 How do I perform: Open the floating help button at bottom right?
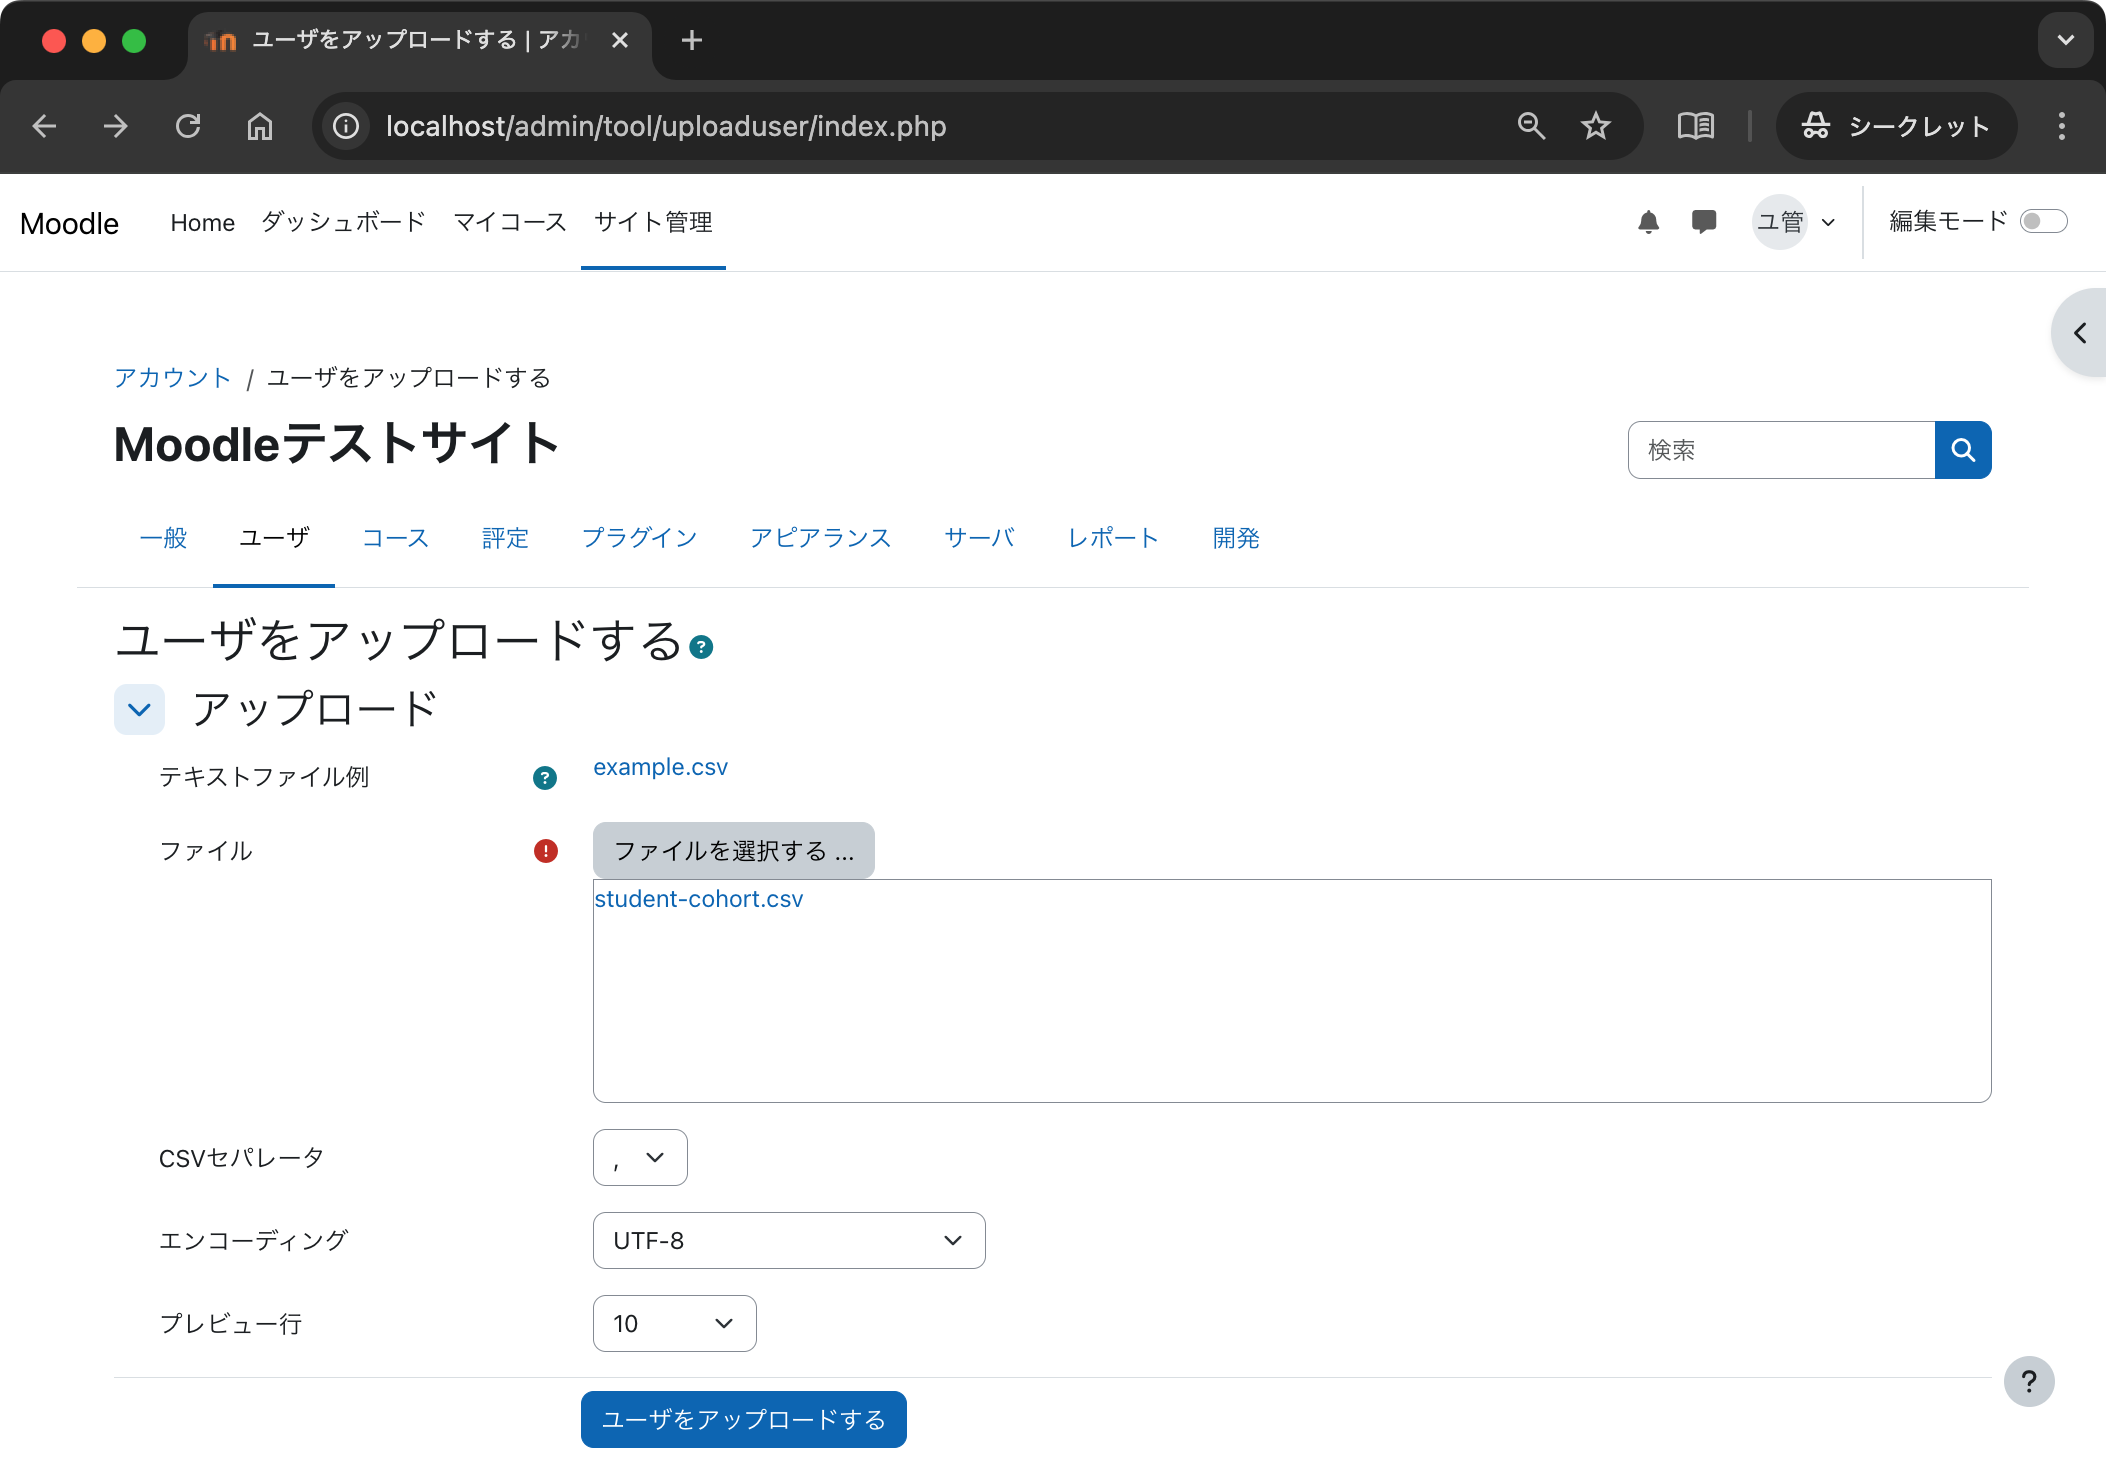pyautogui.click(x=2029, y=1381)
